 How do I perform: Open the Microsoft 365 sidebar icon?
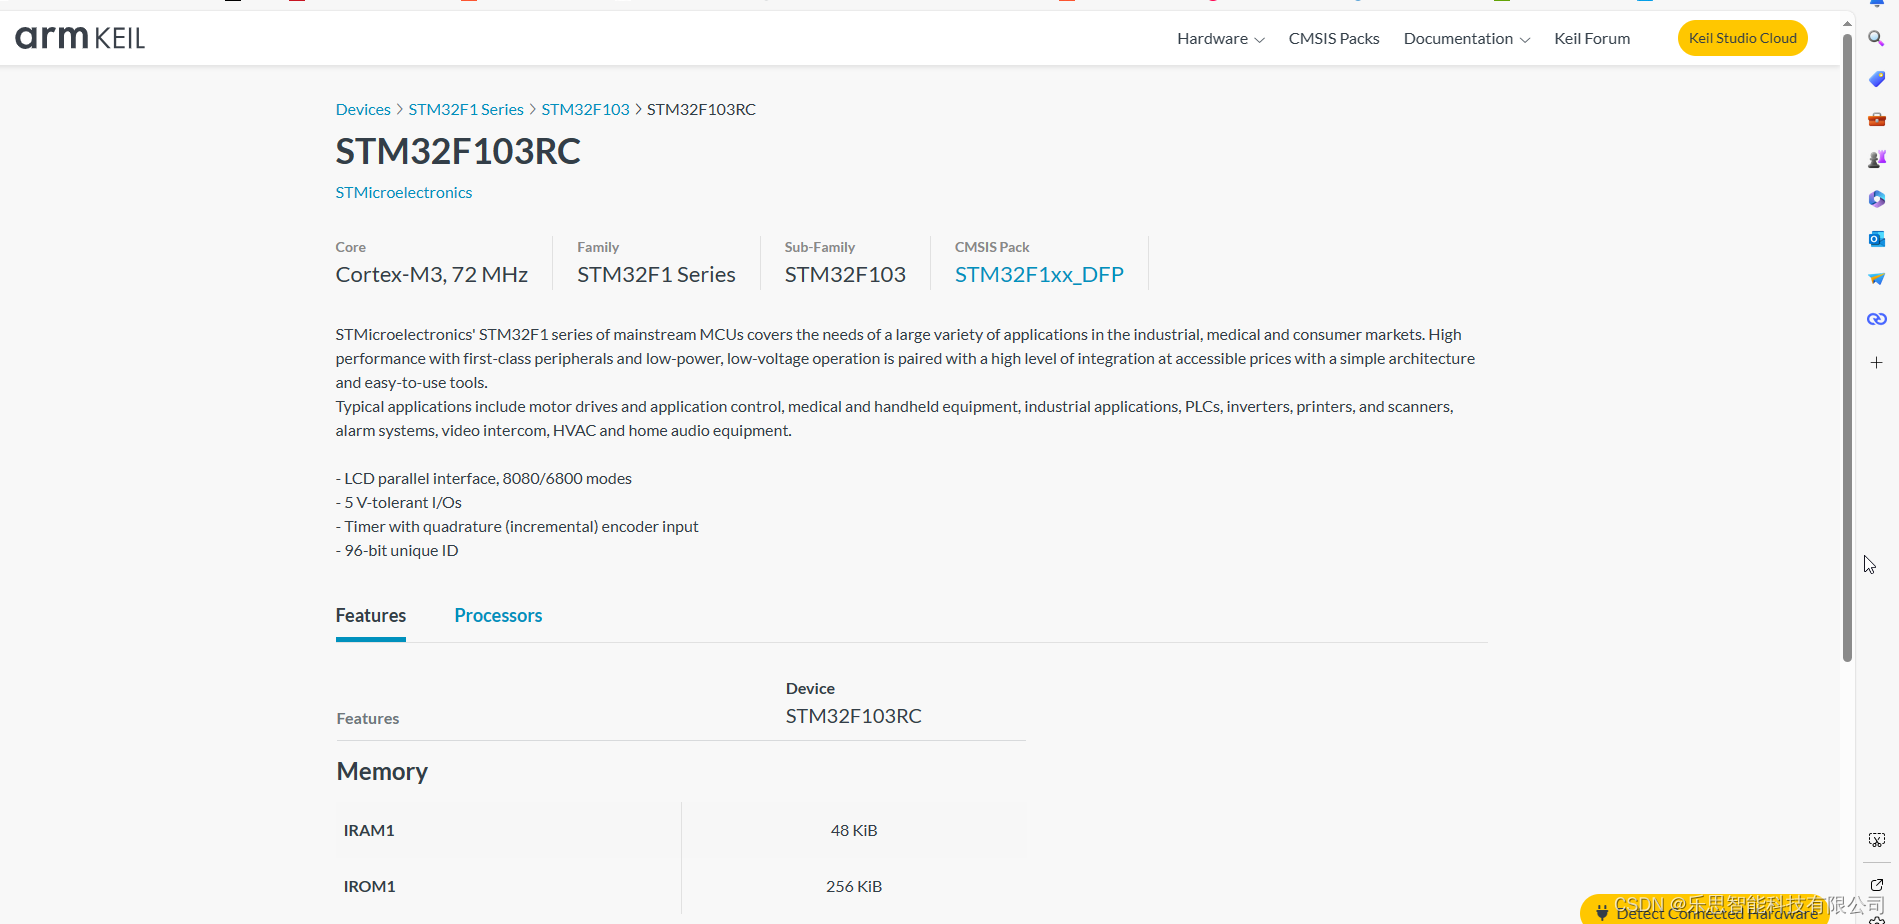[x=1876, y=199]
